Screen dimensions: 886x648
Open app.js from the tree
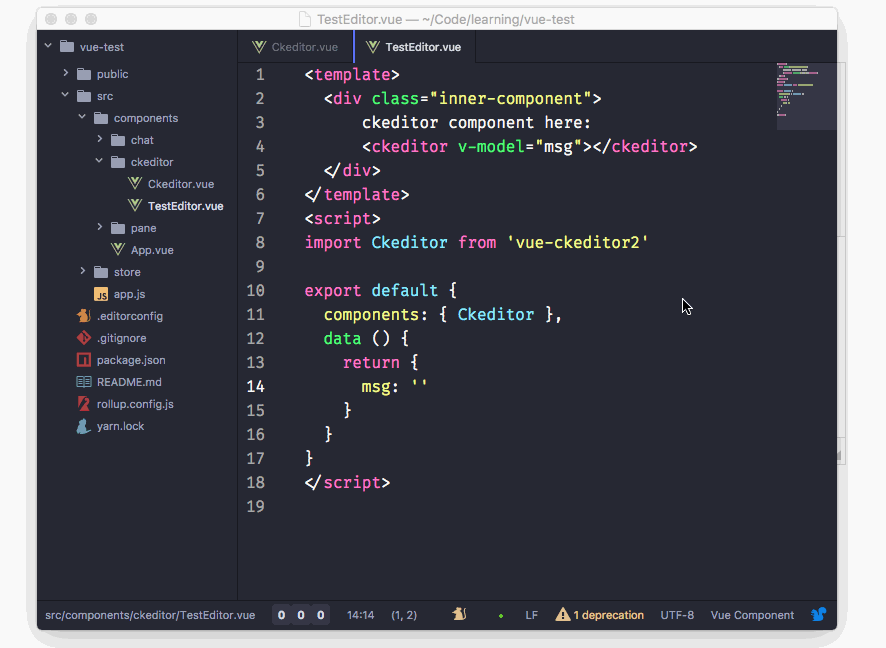(x=129, y=294)
